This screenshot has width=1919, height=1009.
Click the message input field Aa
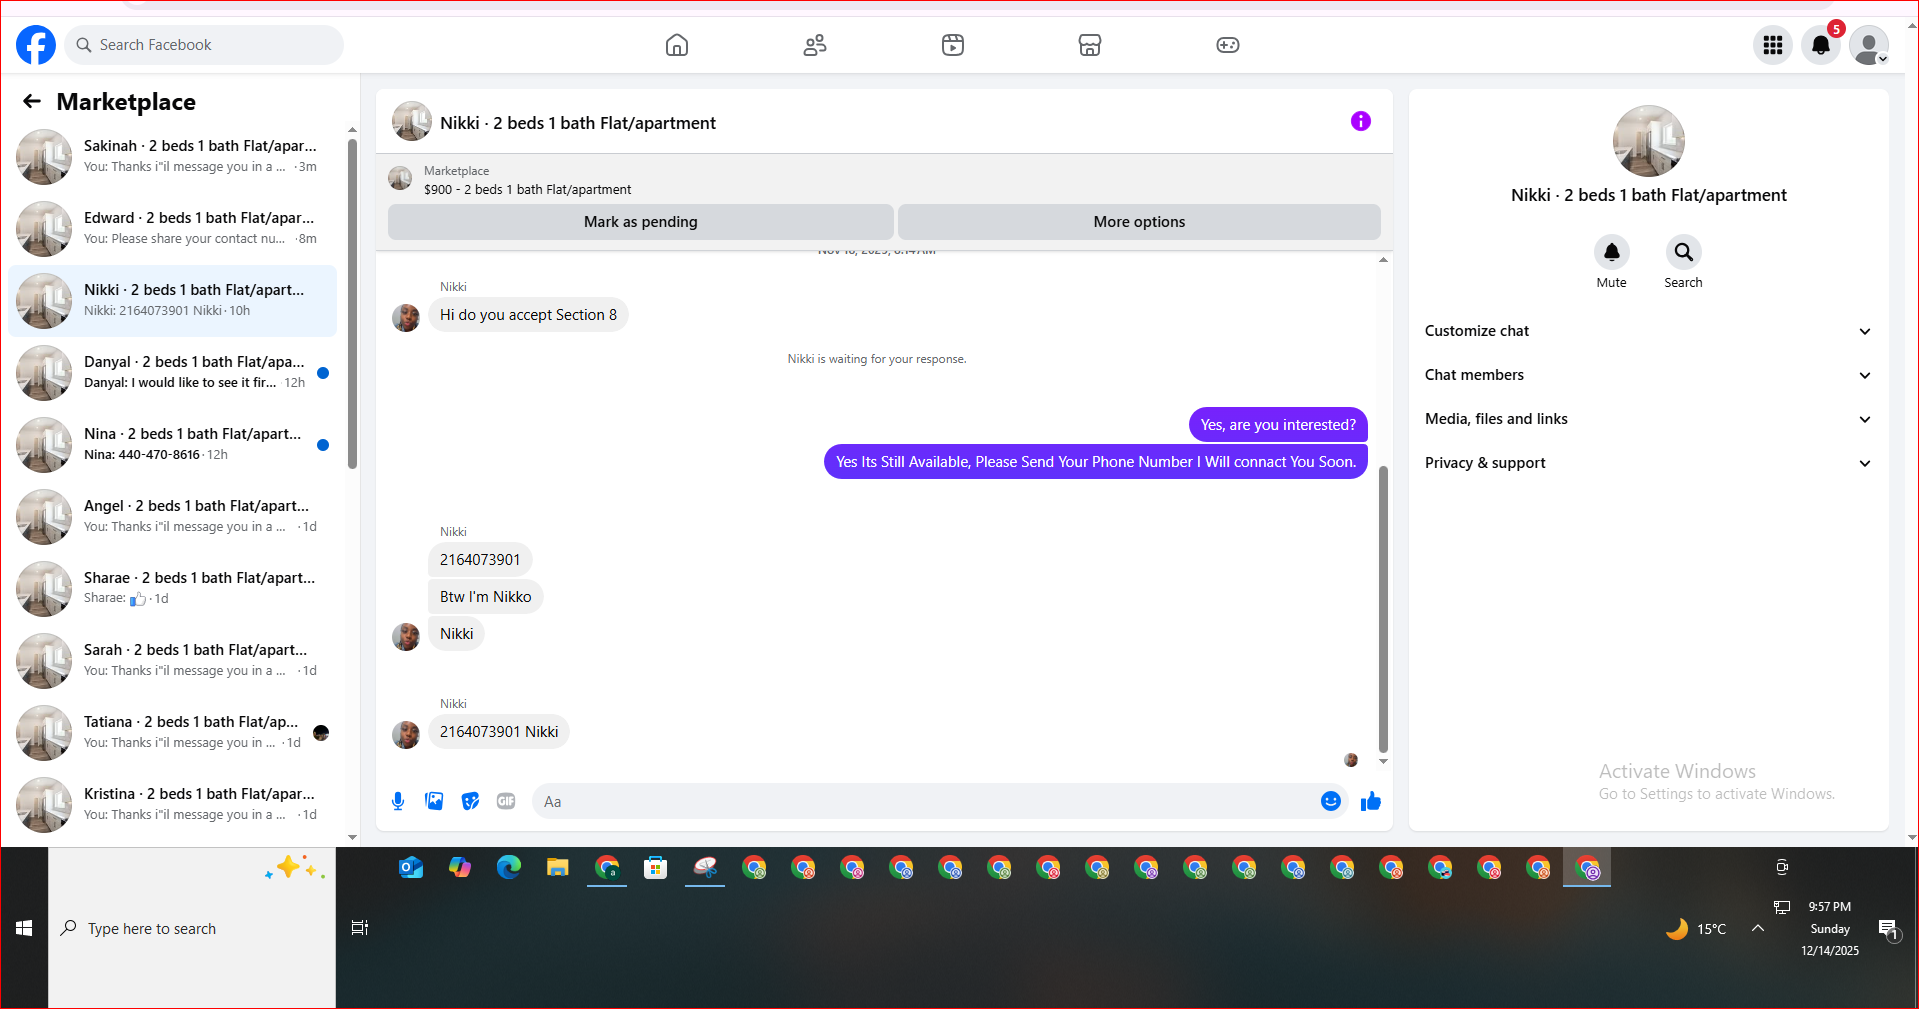[x=925, y=801]
